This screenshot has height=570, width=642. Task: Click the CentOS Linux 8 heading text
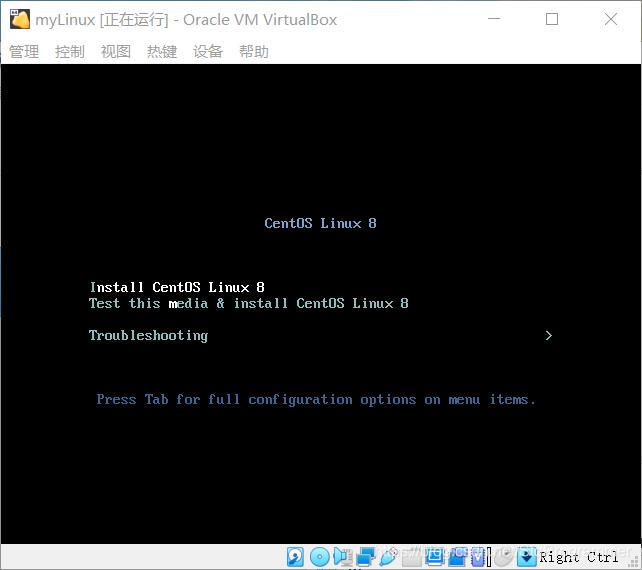click(320, 223)
